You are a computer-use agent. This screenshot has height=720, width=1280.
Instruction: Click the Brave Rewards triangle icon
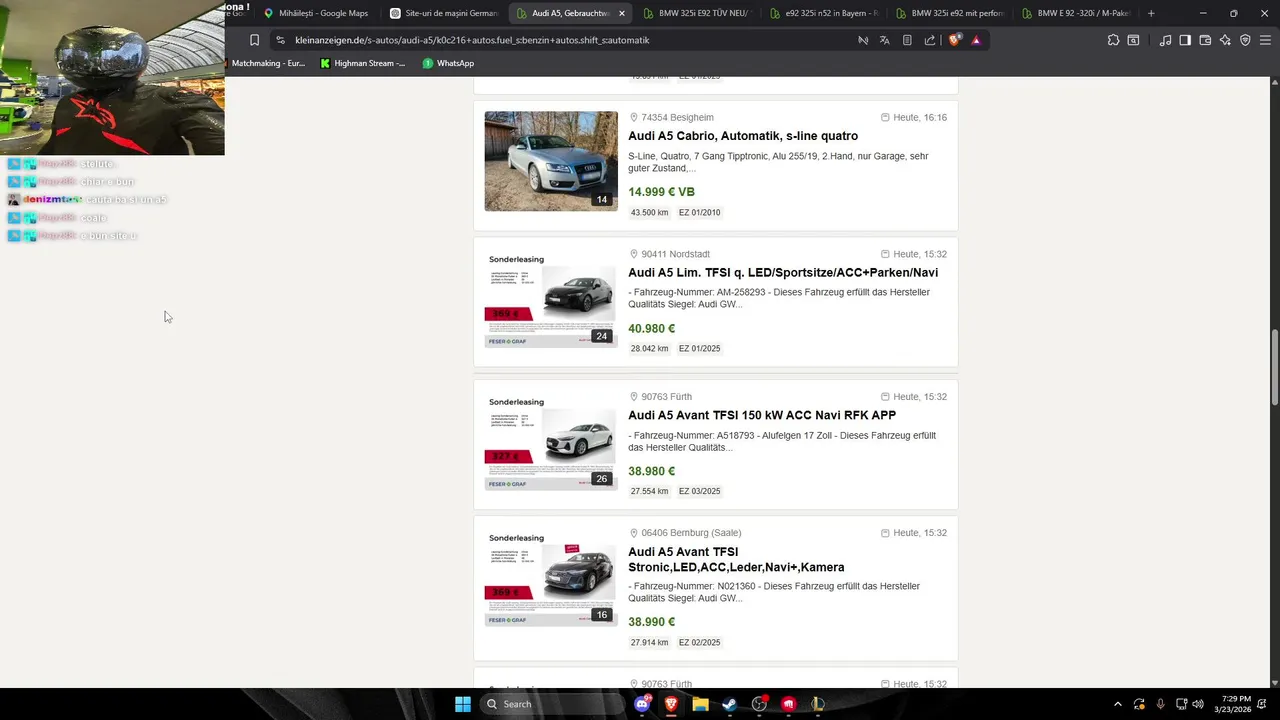click(976, 40)
